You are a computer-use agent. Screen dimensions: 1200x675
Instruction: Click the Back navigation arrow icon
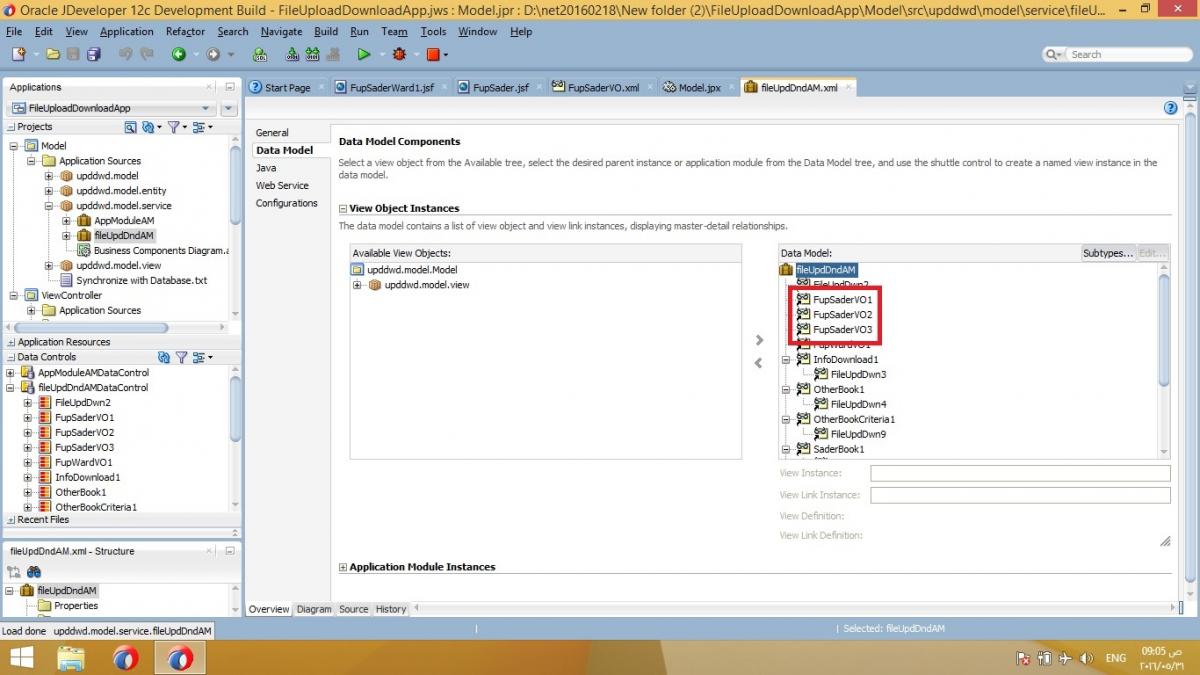(179, 54)
